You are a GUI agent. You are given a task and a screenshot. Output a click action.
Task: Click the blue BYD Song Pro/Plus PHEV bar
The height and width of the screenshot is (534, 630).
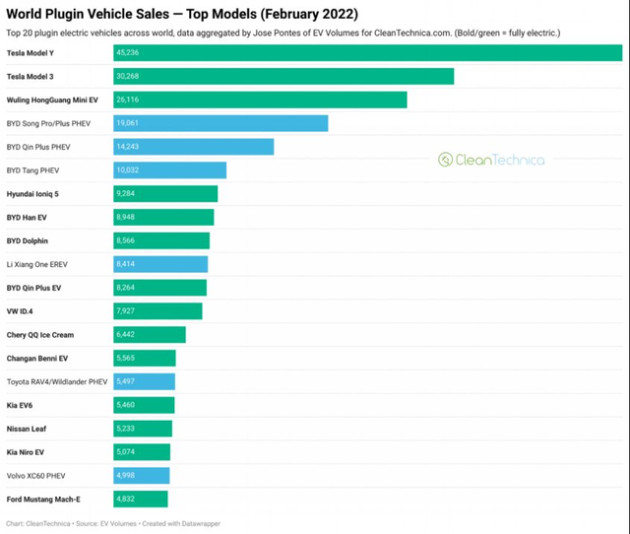(221, 123)
